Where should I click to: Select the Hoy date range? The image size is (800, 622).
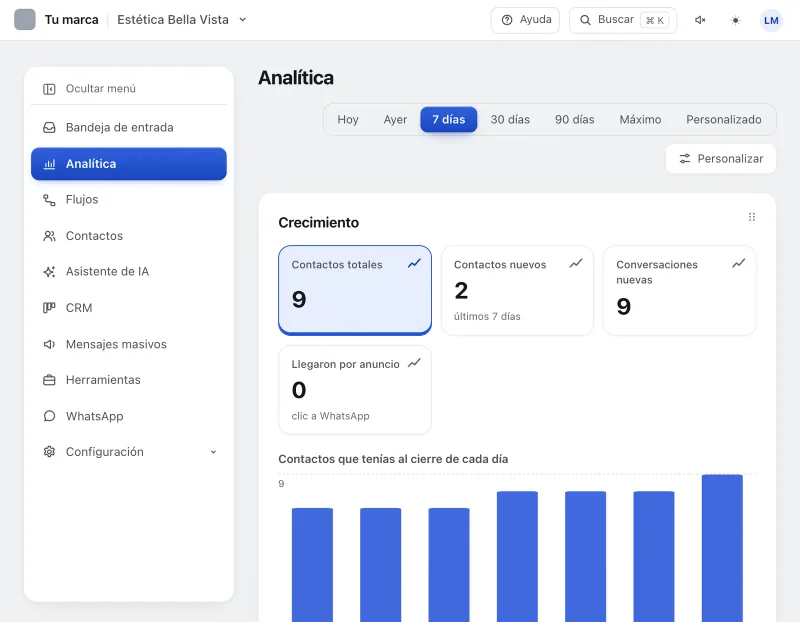point(348,119)
